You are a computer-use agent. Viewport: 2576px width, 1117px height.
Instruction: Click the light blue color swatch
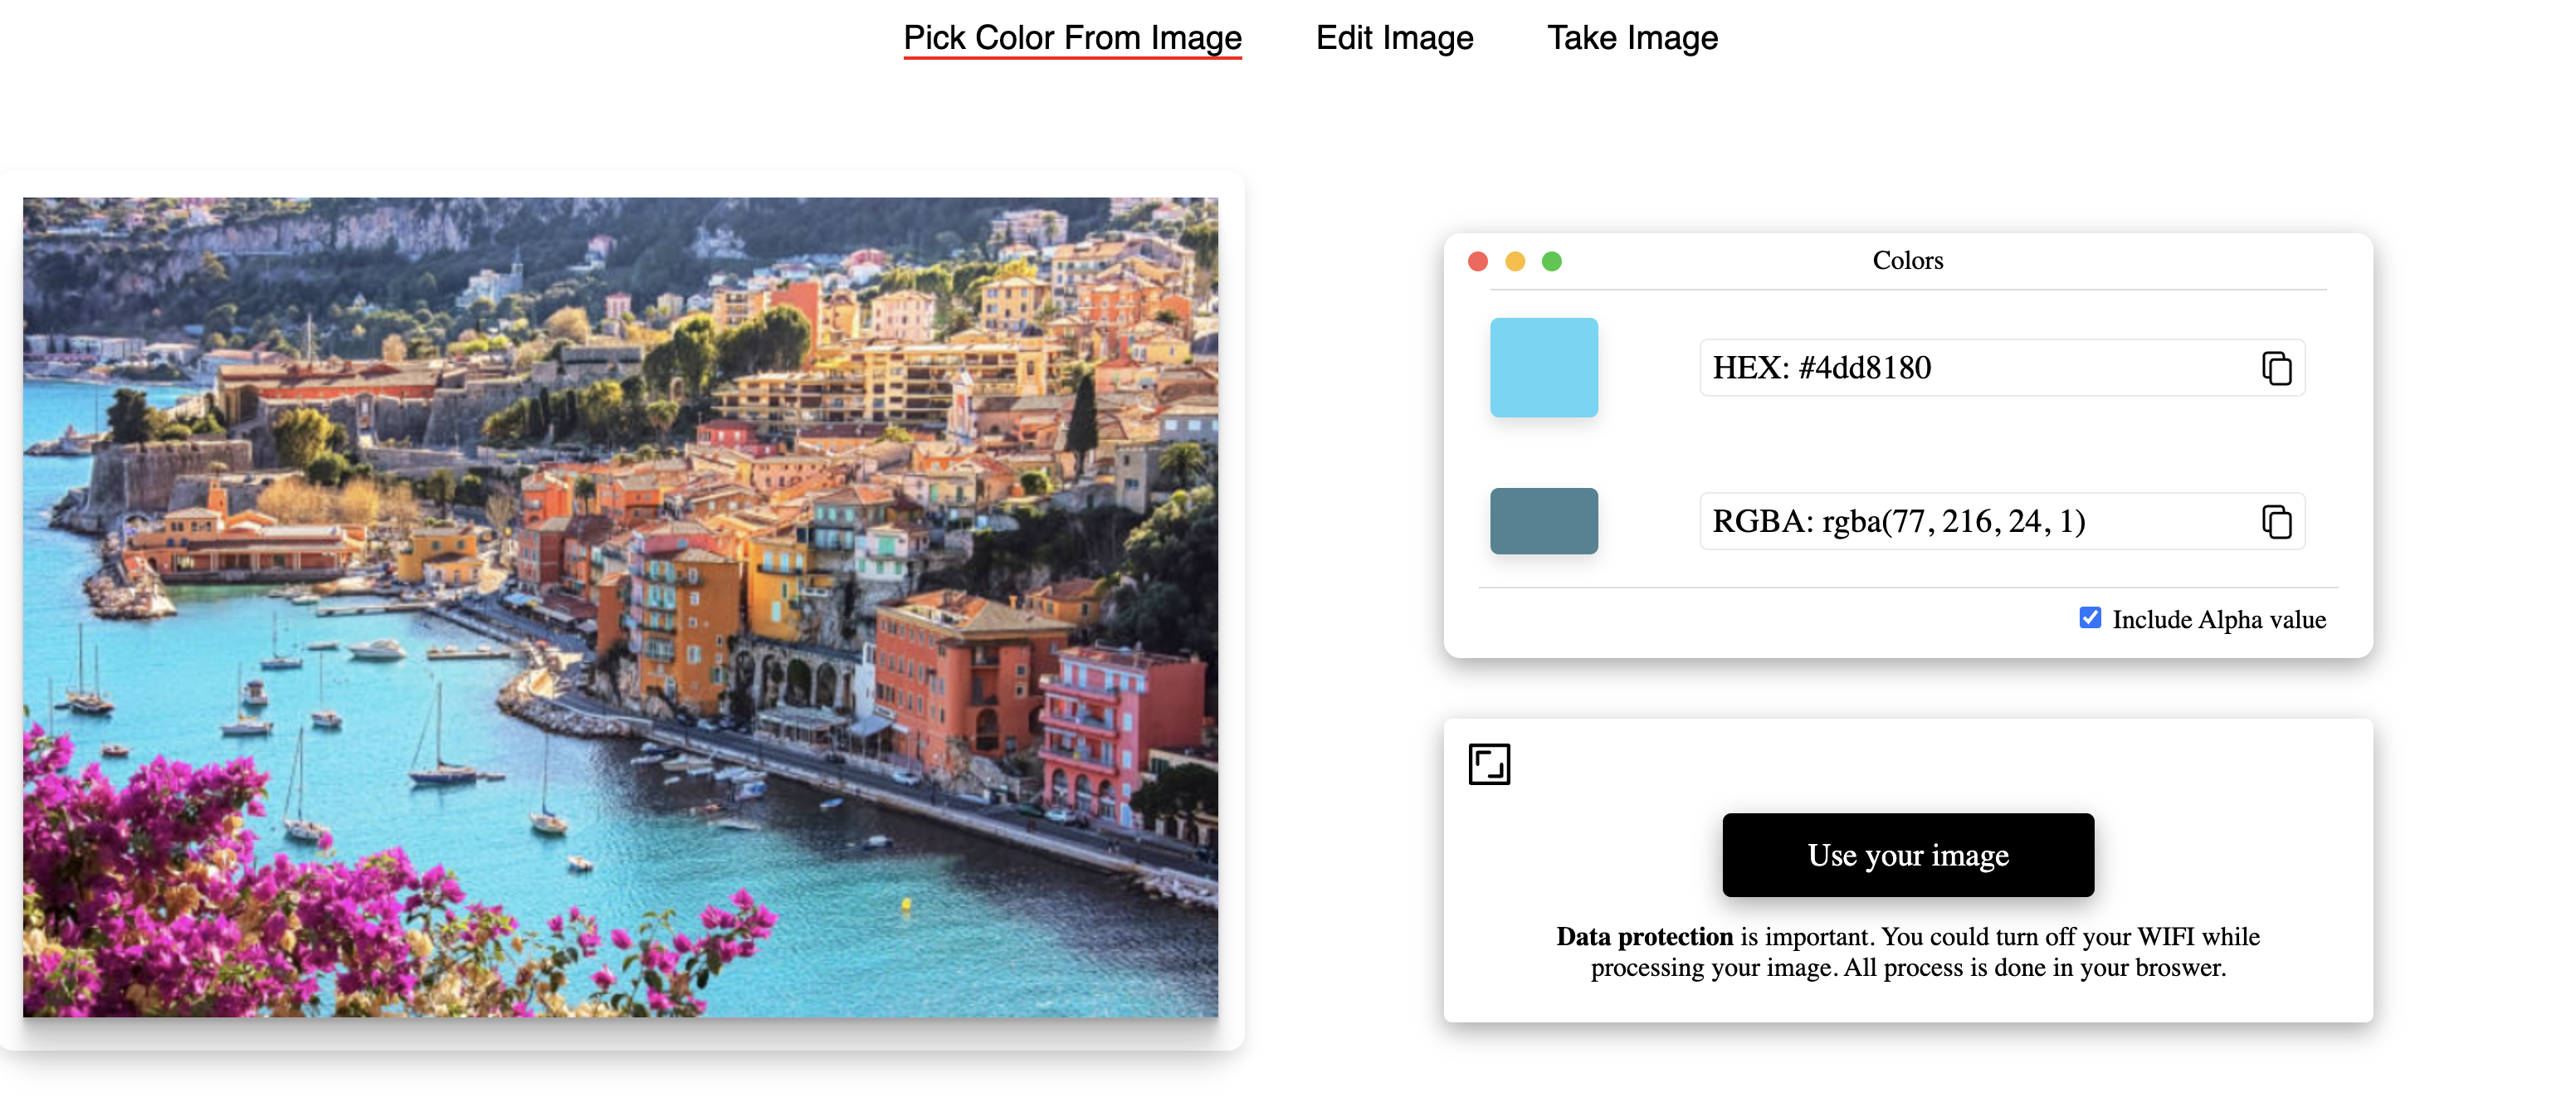[1543, 367]
